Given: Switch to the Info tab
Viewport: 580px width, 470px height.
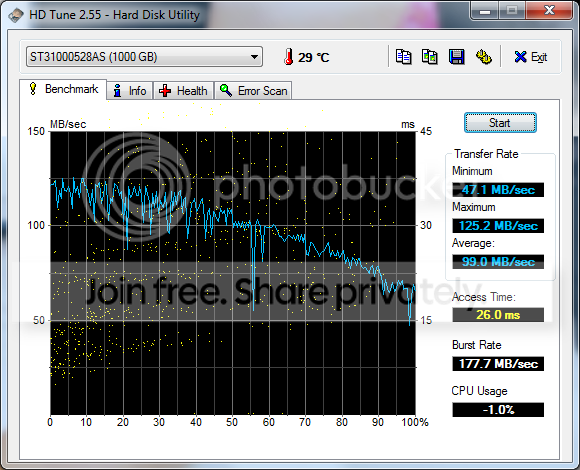Looking at the screenshot, I should pyautogui.click(x=130, y=91).
